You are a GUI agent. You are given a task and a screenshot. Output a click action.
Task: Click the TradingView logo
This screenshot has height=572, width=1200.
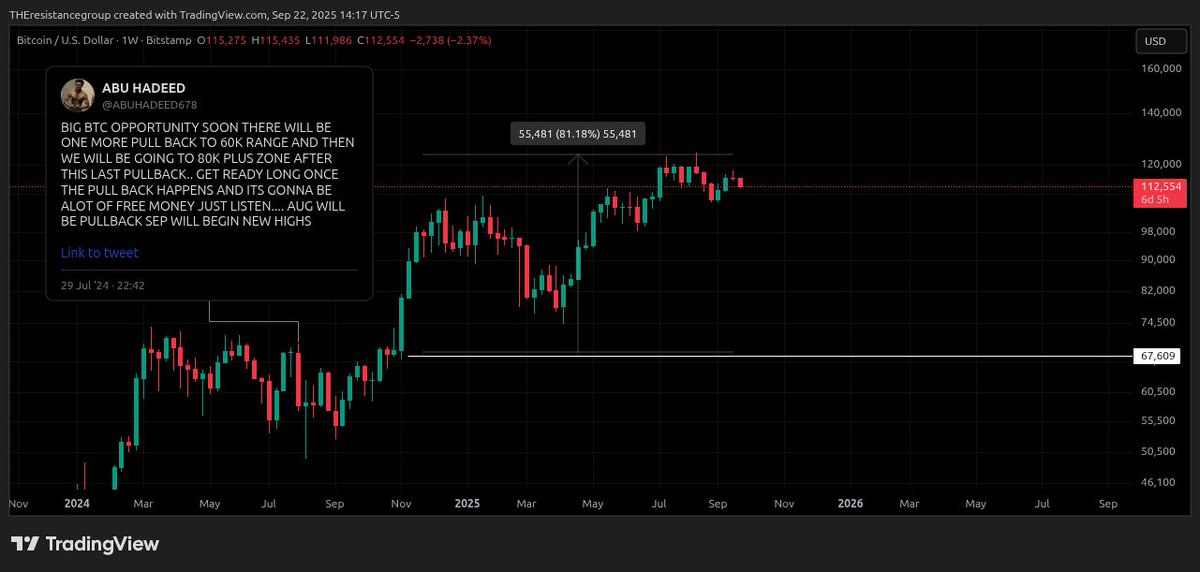click(x=85, y=544)
